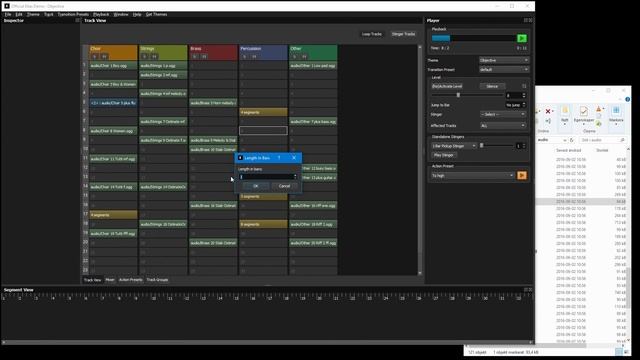Click the Silence button
Viewport: 640px width, 360px height.
pos(492,86)
